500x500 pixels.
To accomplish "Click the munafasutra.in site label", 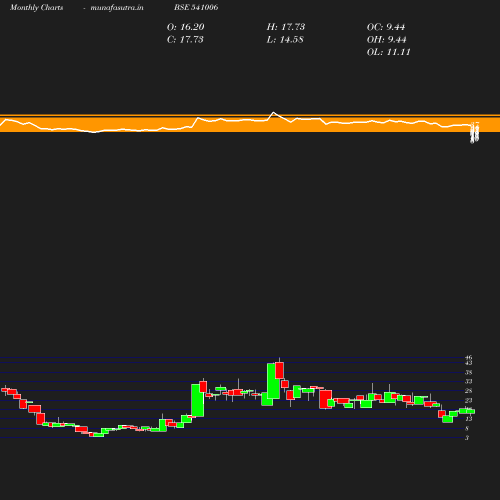I will click(117, 7).
